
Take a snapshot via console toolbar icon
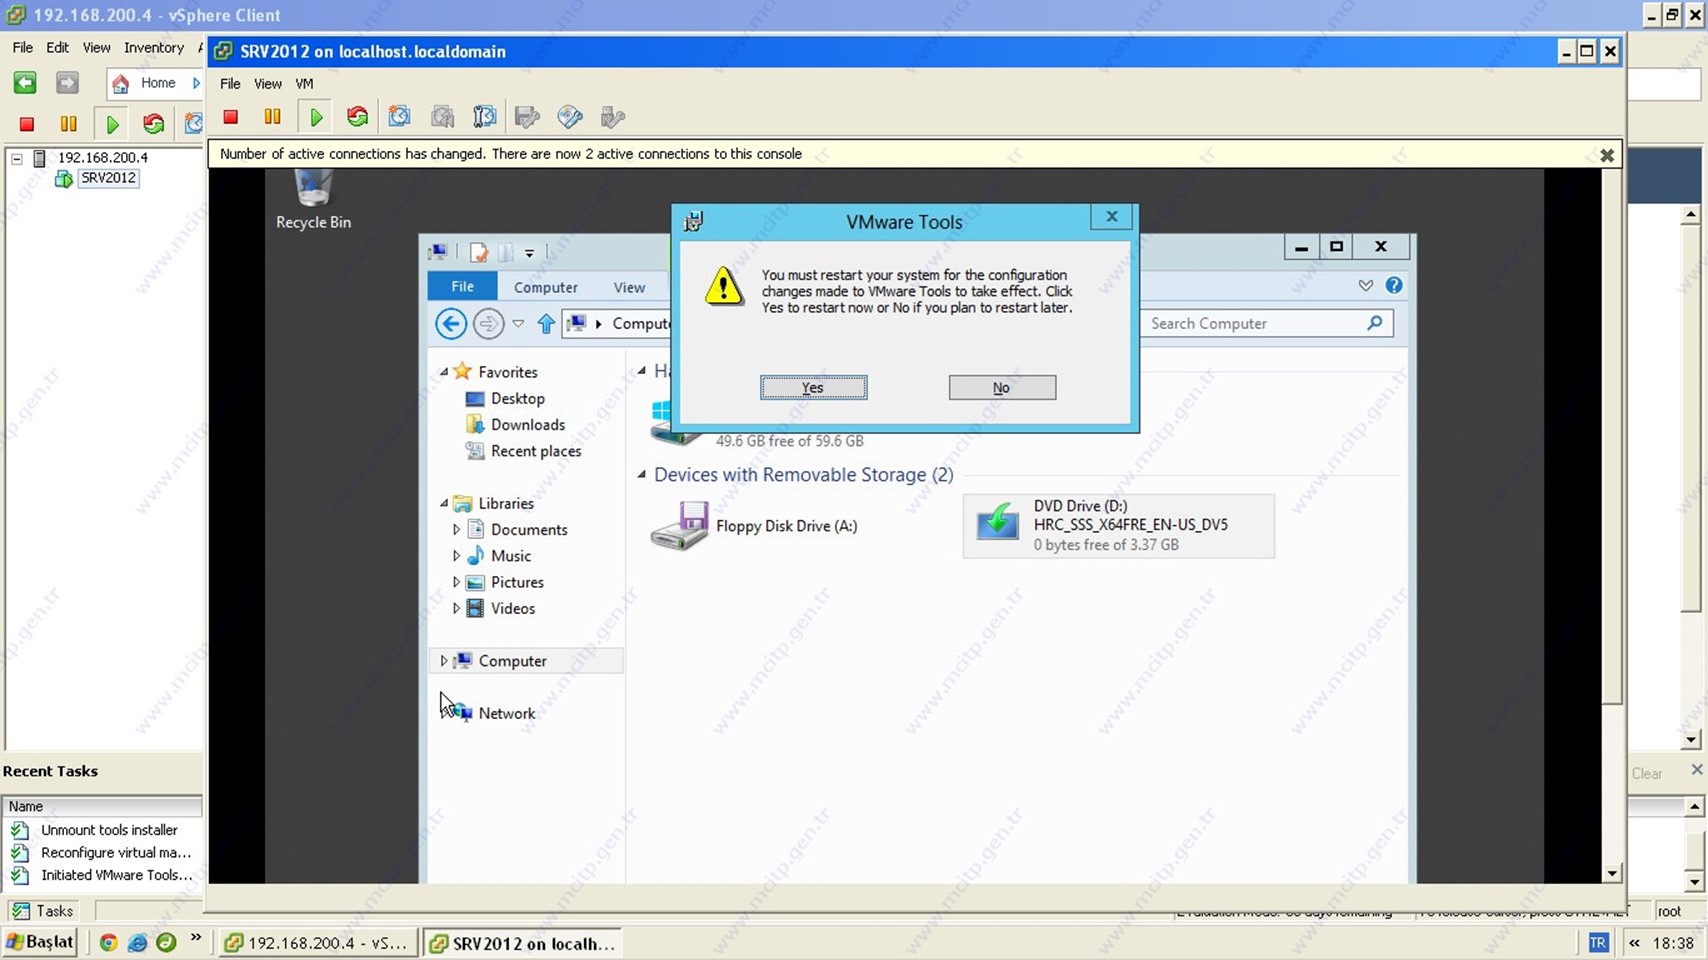[x=399, y=117]
